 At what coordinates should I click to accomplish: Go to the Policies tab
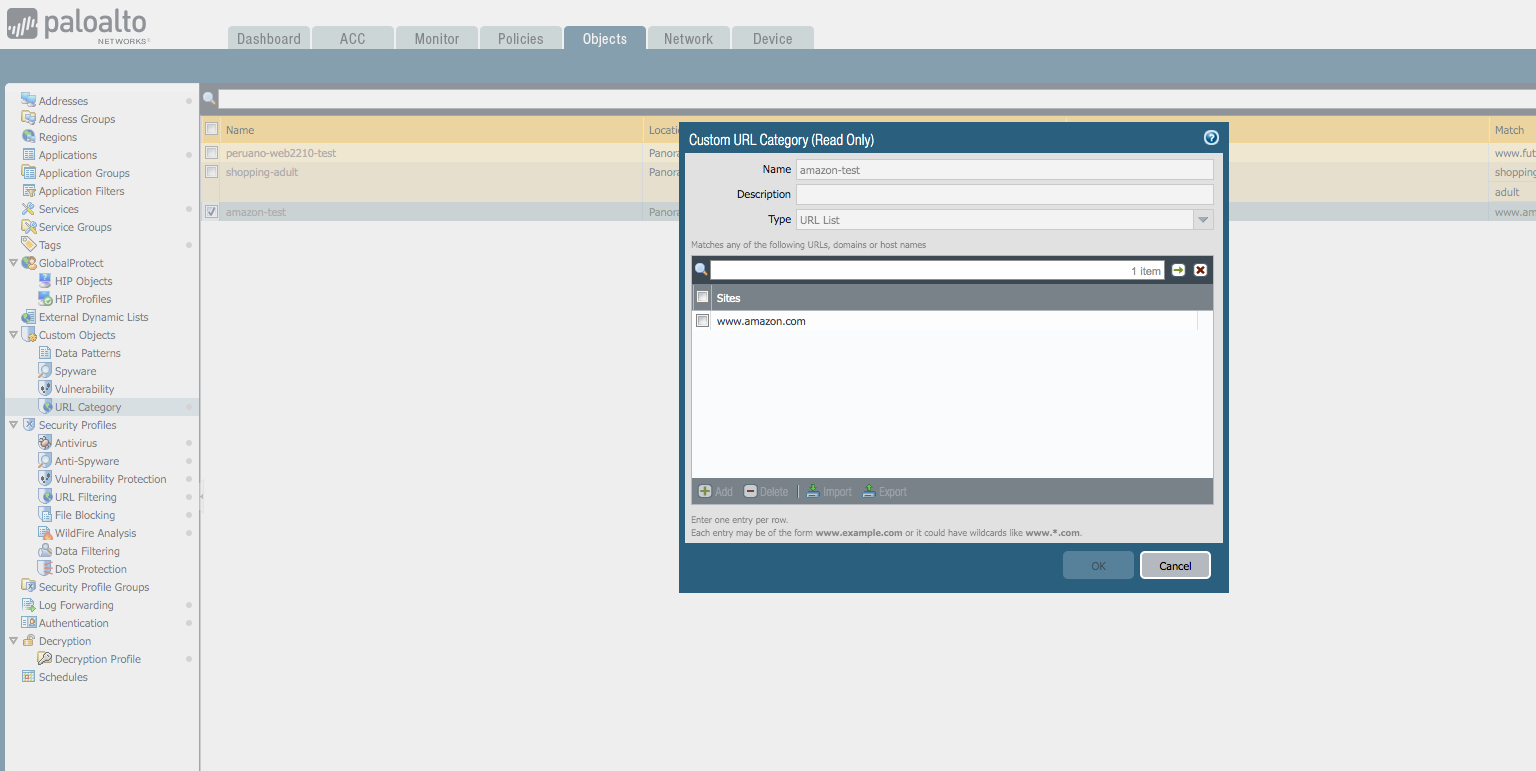tap(521, 38)
